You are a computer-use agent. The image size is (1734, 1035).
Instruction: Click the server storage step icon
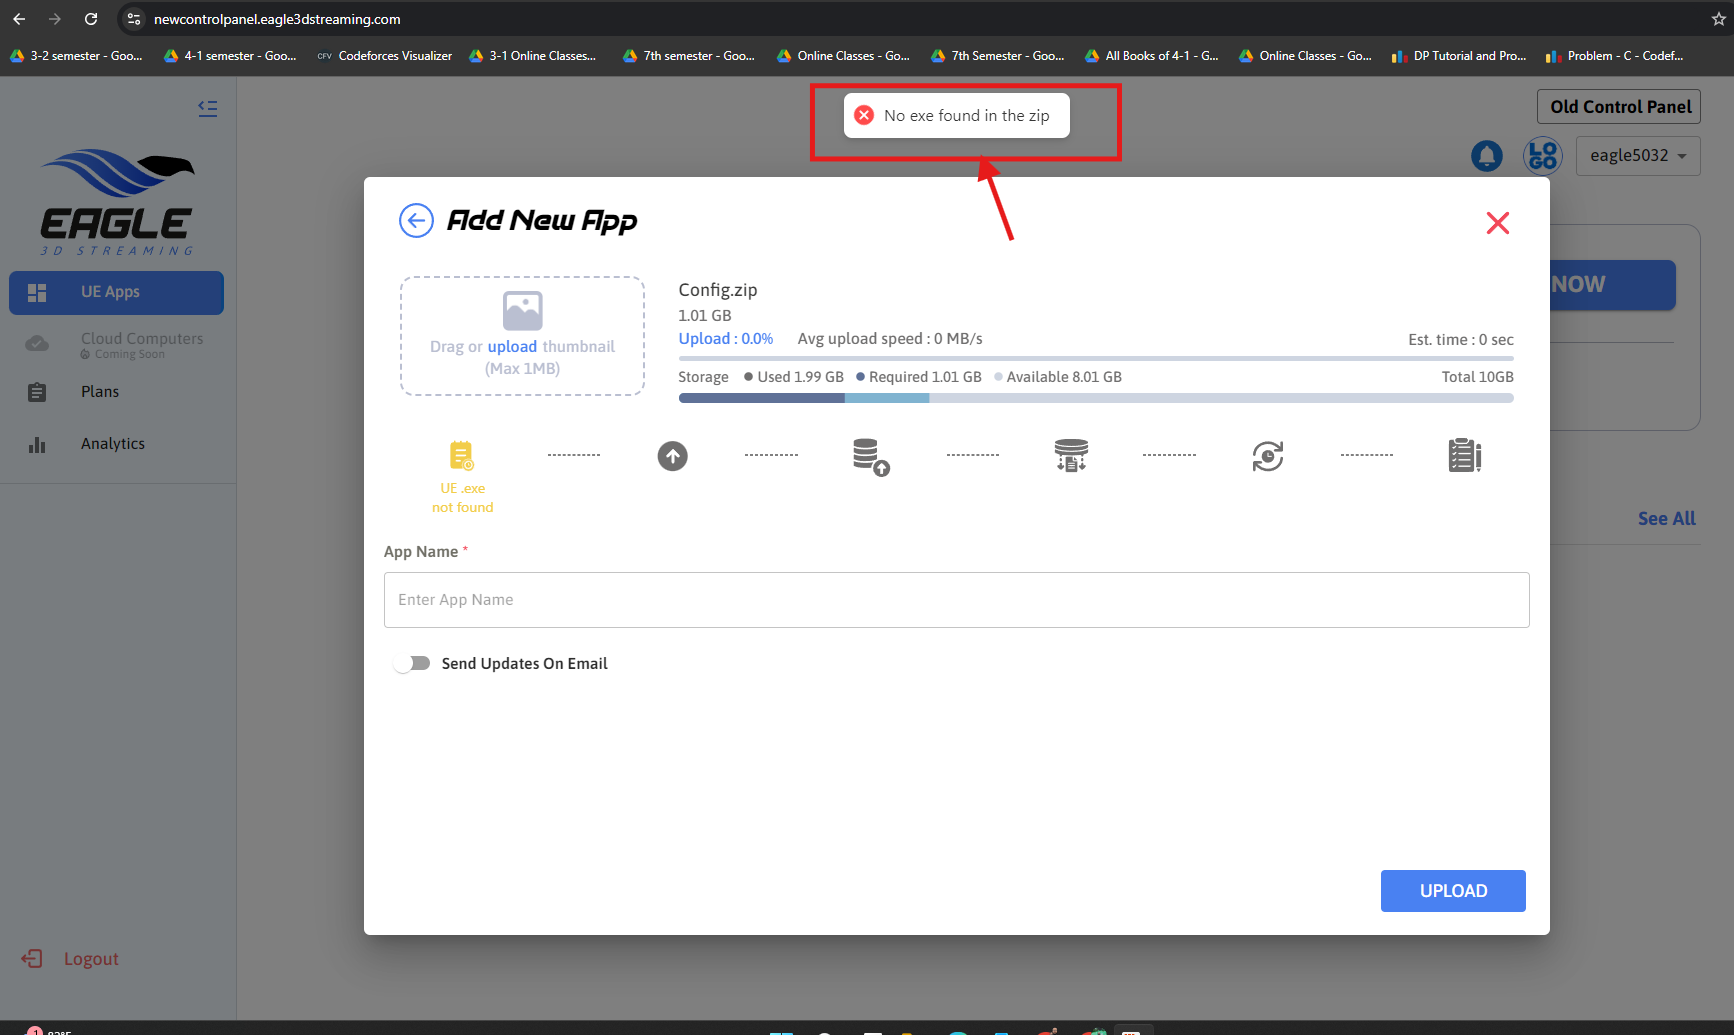point(1071,456)
